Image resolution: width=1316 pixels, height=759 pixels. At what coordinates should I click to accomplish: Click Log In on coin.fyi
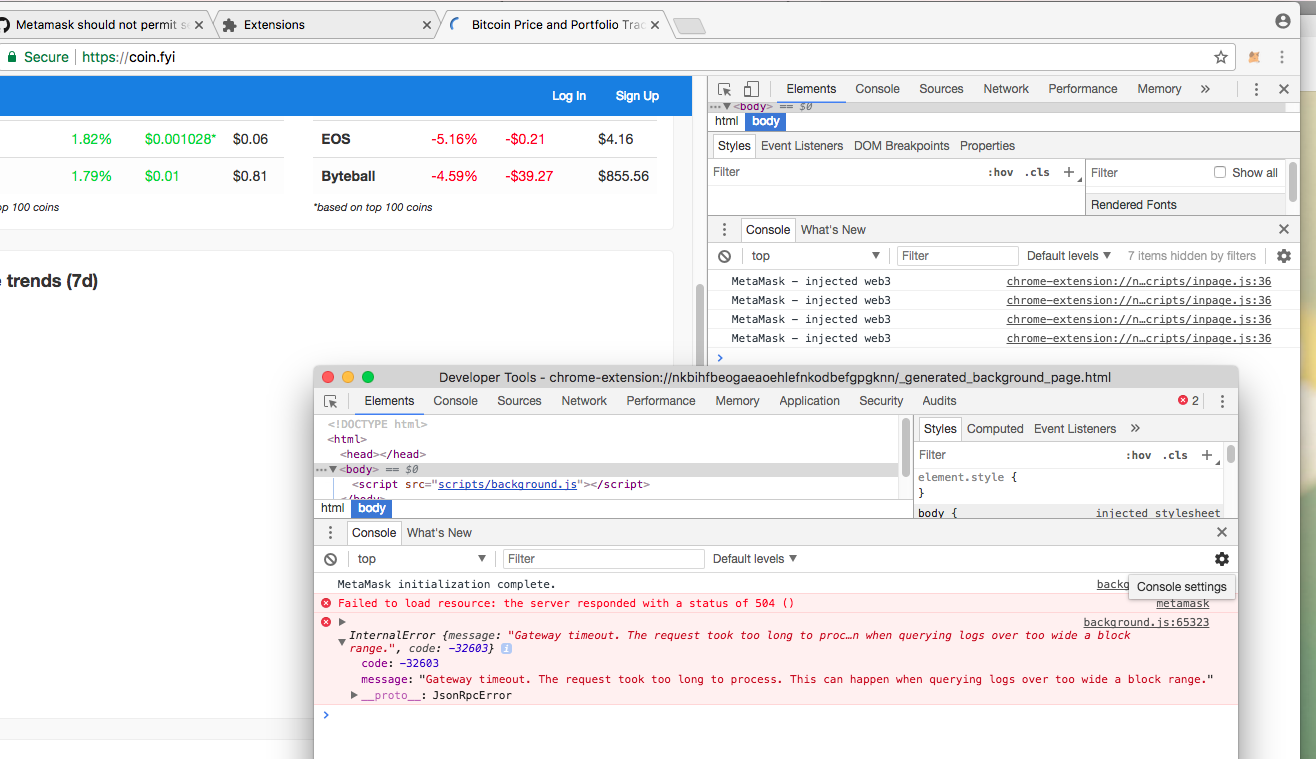point(569,96)
